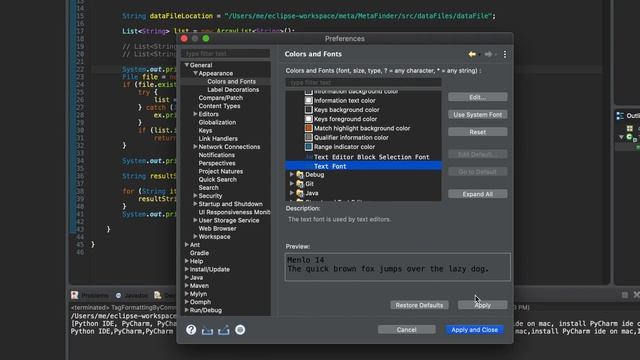Select Link Handlers preferences

pos(218,139)
